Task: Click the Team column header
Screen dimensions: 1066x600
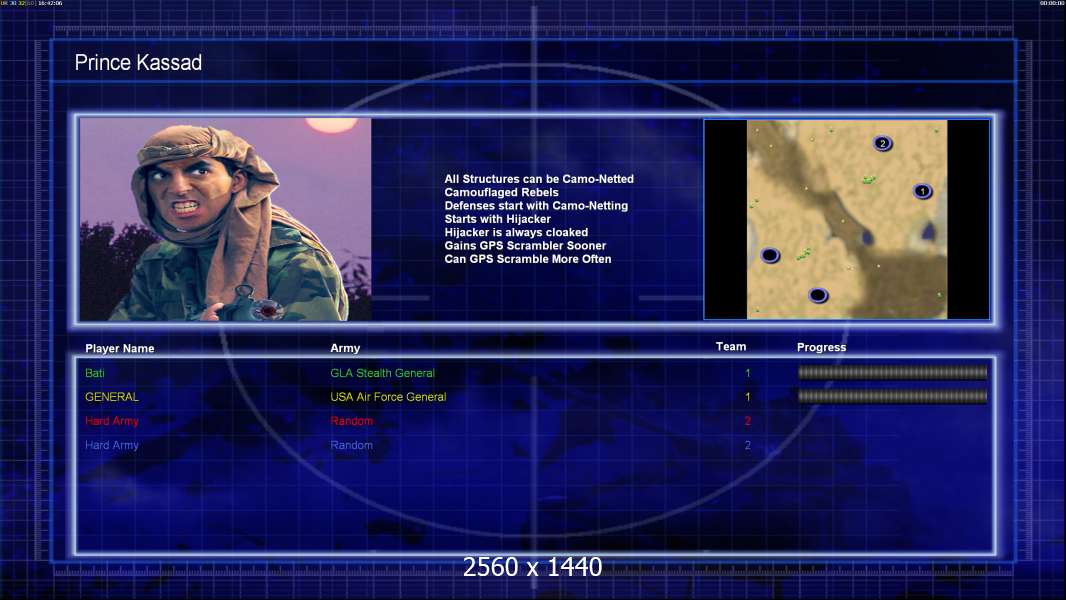Action: tap(731, 347)
